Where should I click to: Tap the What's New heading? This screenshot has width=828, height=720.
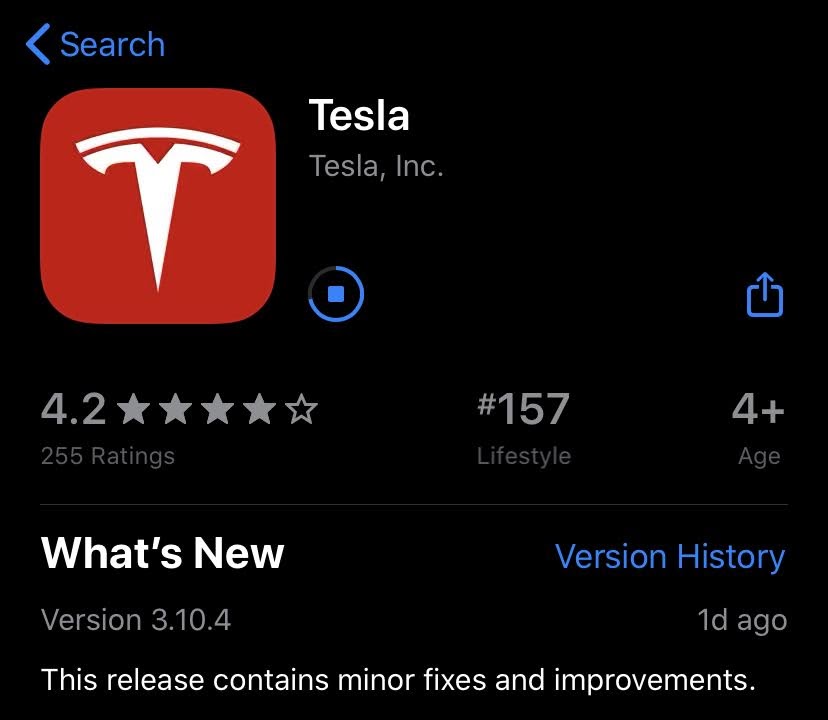tap(163, 553)
